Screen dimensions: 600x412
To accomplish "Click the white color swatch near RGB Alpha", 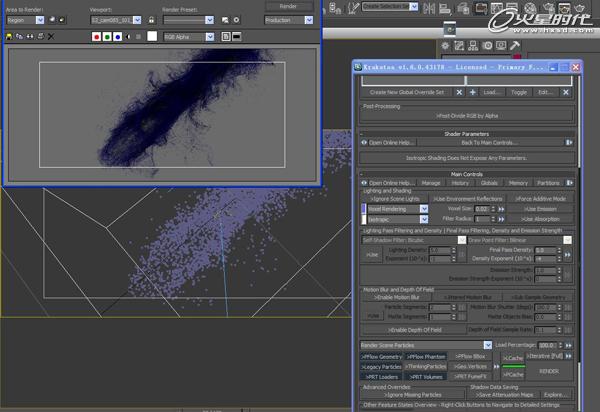I will tap(153, 36).
